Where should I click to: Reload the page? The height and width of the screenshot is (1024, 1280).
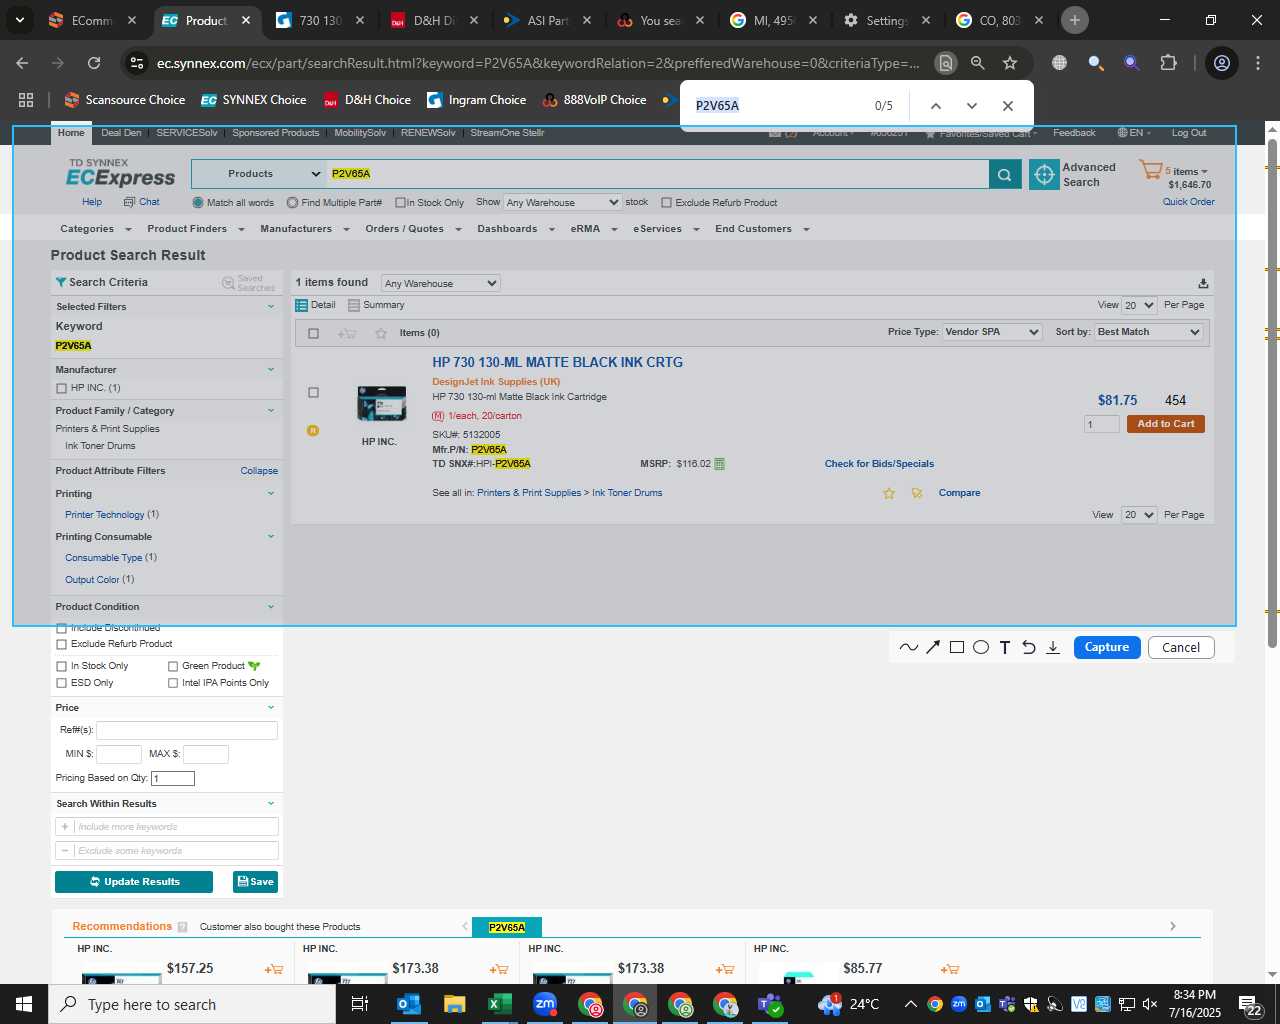94,63
